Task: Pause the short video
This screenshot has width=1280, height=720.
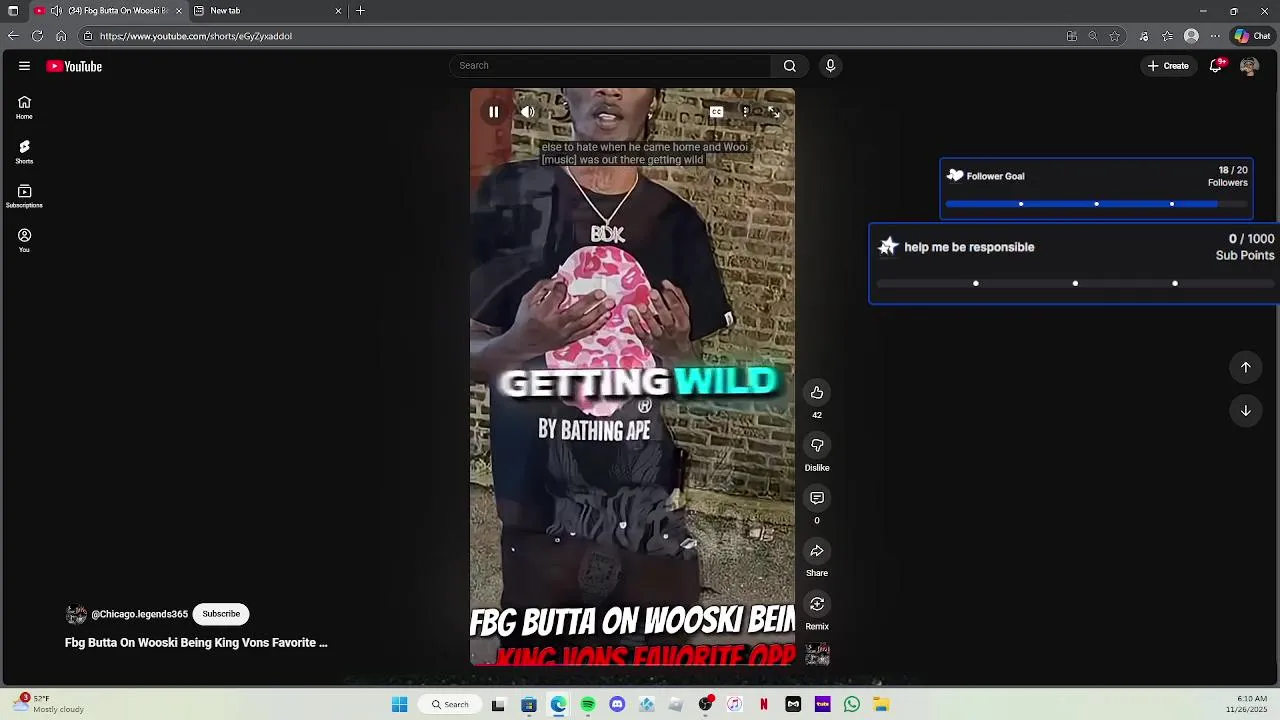Action: pos(494,112)
